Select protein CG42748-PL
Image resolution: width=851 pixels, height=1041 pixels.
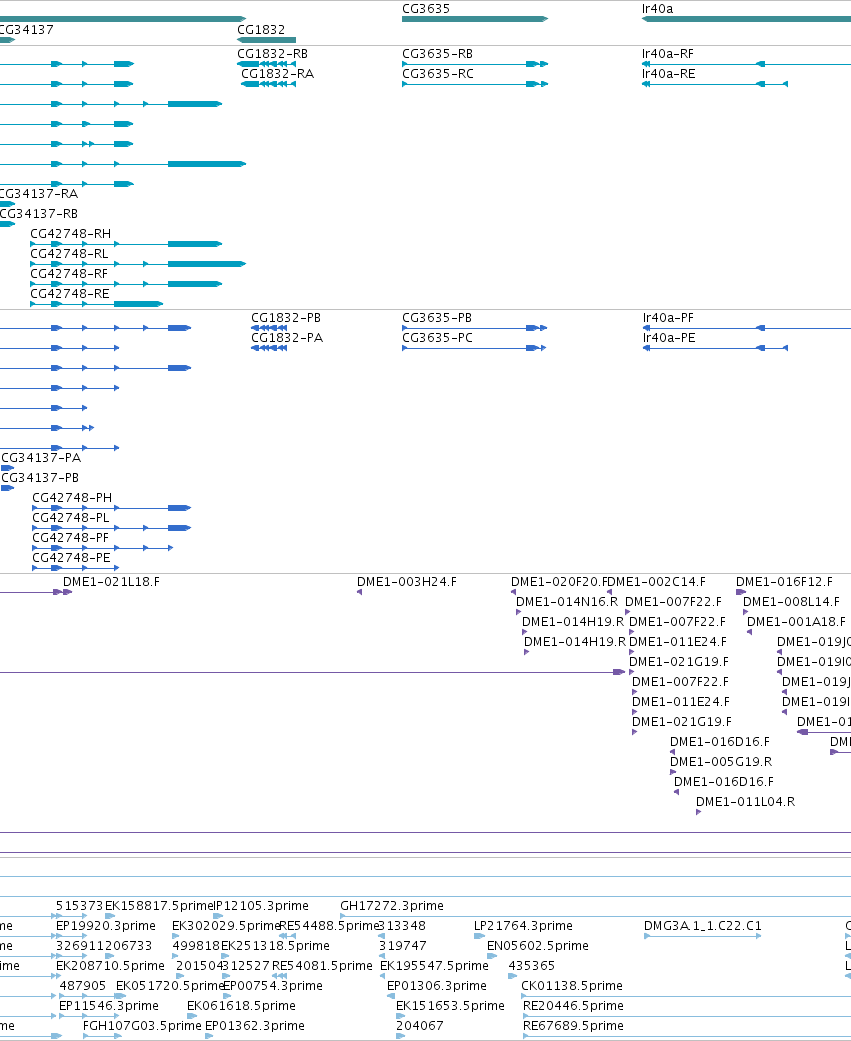pos(71,518)
